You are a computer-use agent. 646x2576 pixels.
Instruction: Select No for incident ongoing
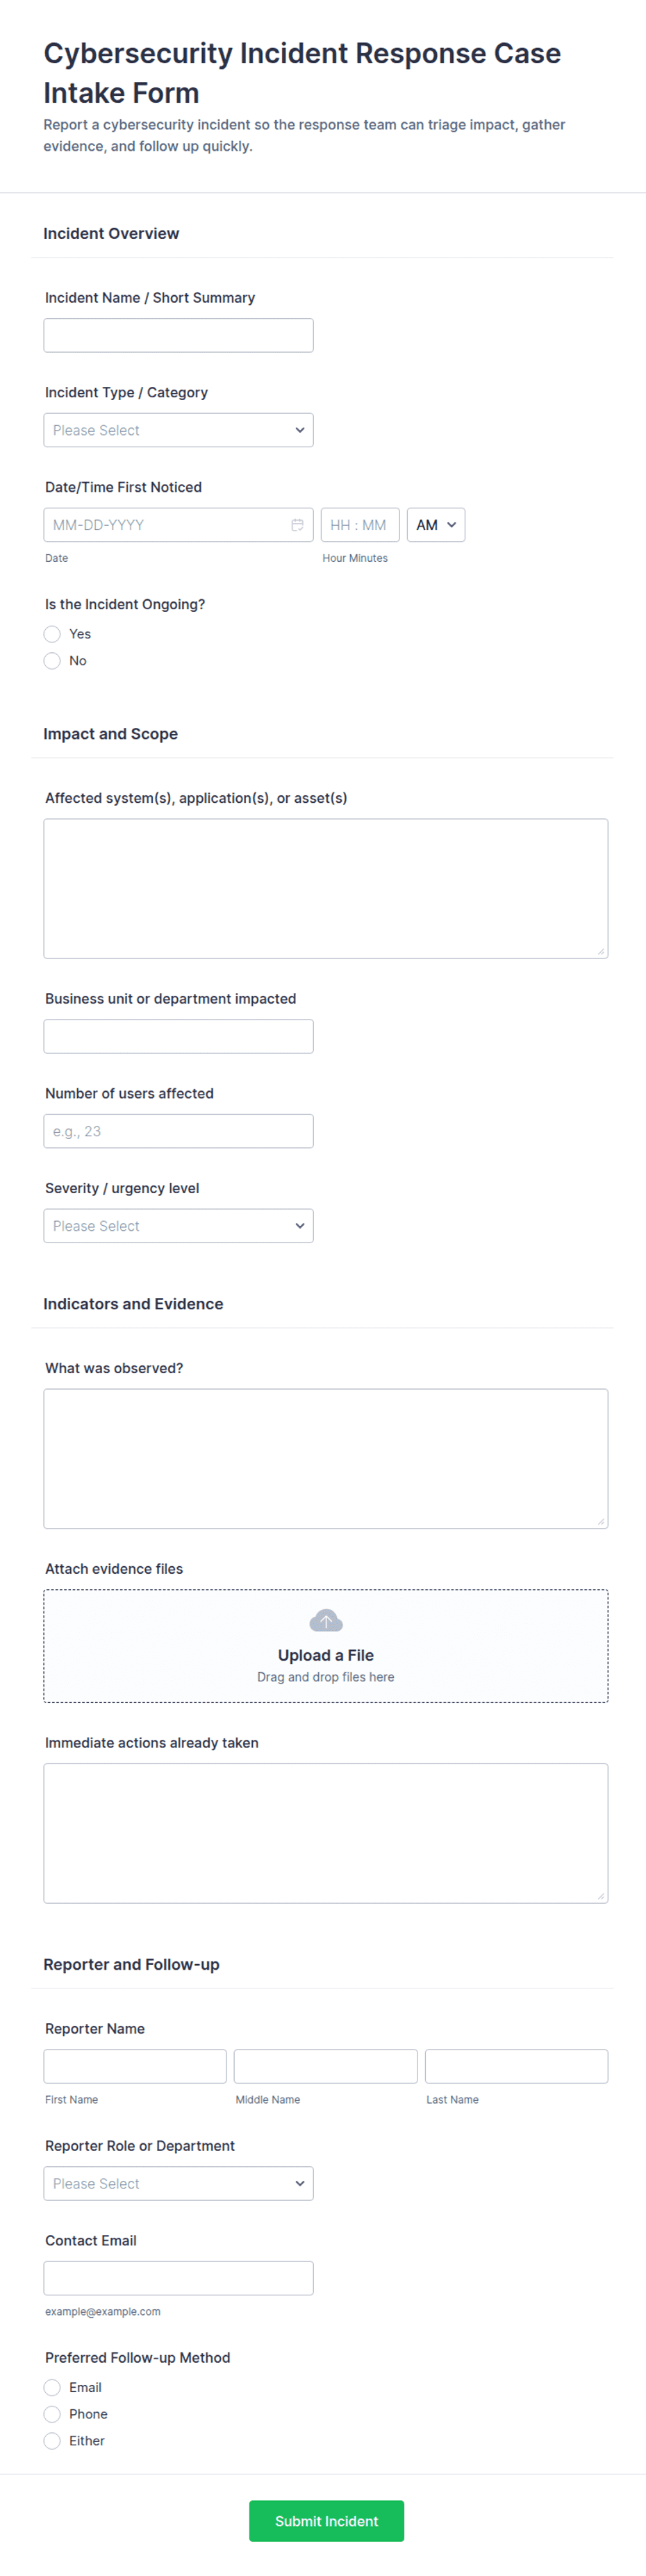(x=52, y=661)
